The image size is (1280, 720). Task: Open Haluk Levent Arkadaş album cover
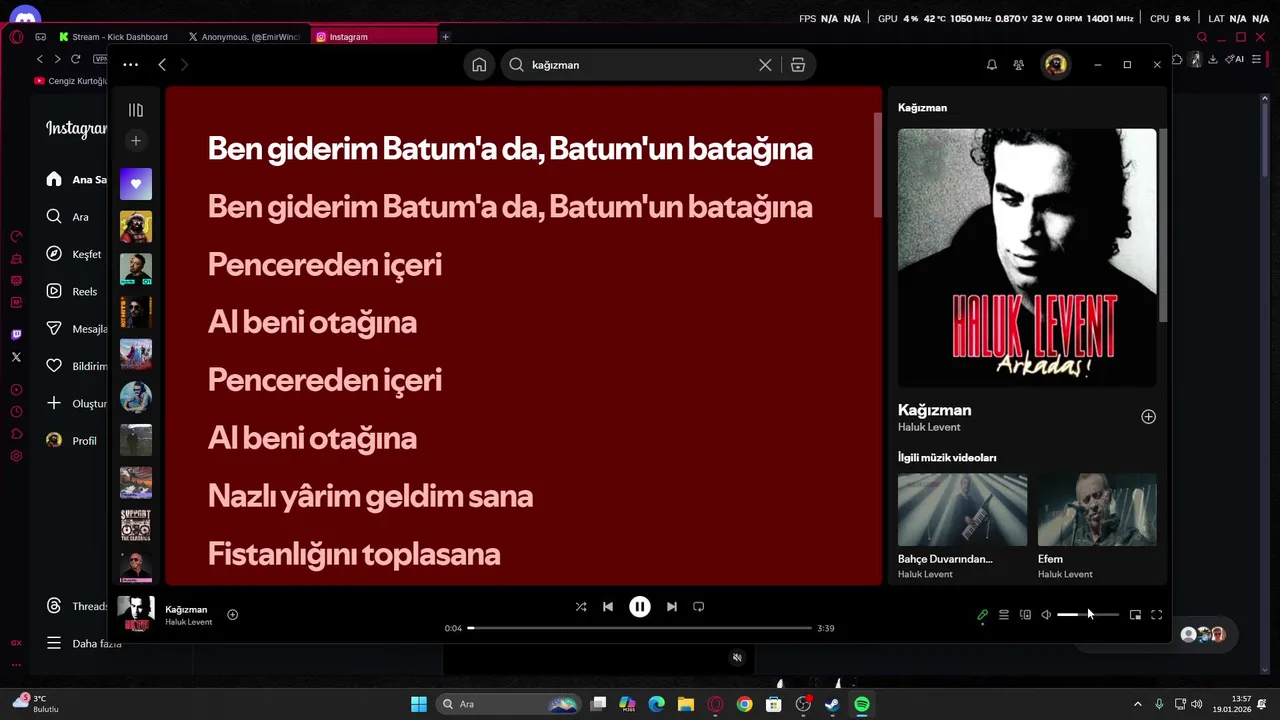coord(1027,258)
